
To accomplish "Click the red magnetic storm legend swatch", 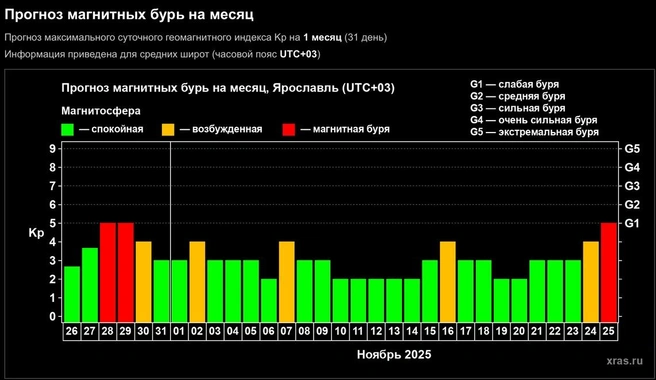I will (289, 130).
